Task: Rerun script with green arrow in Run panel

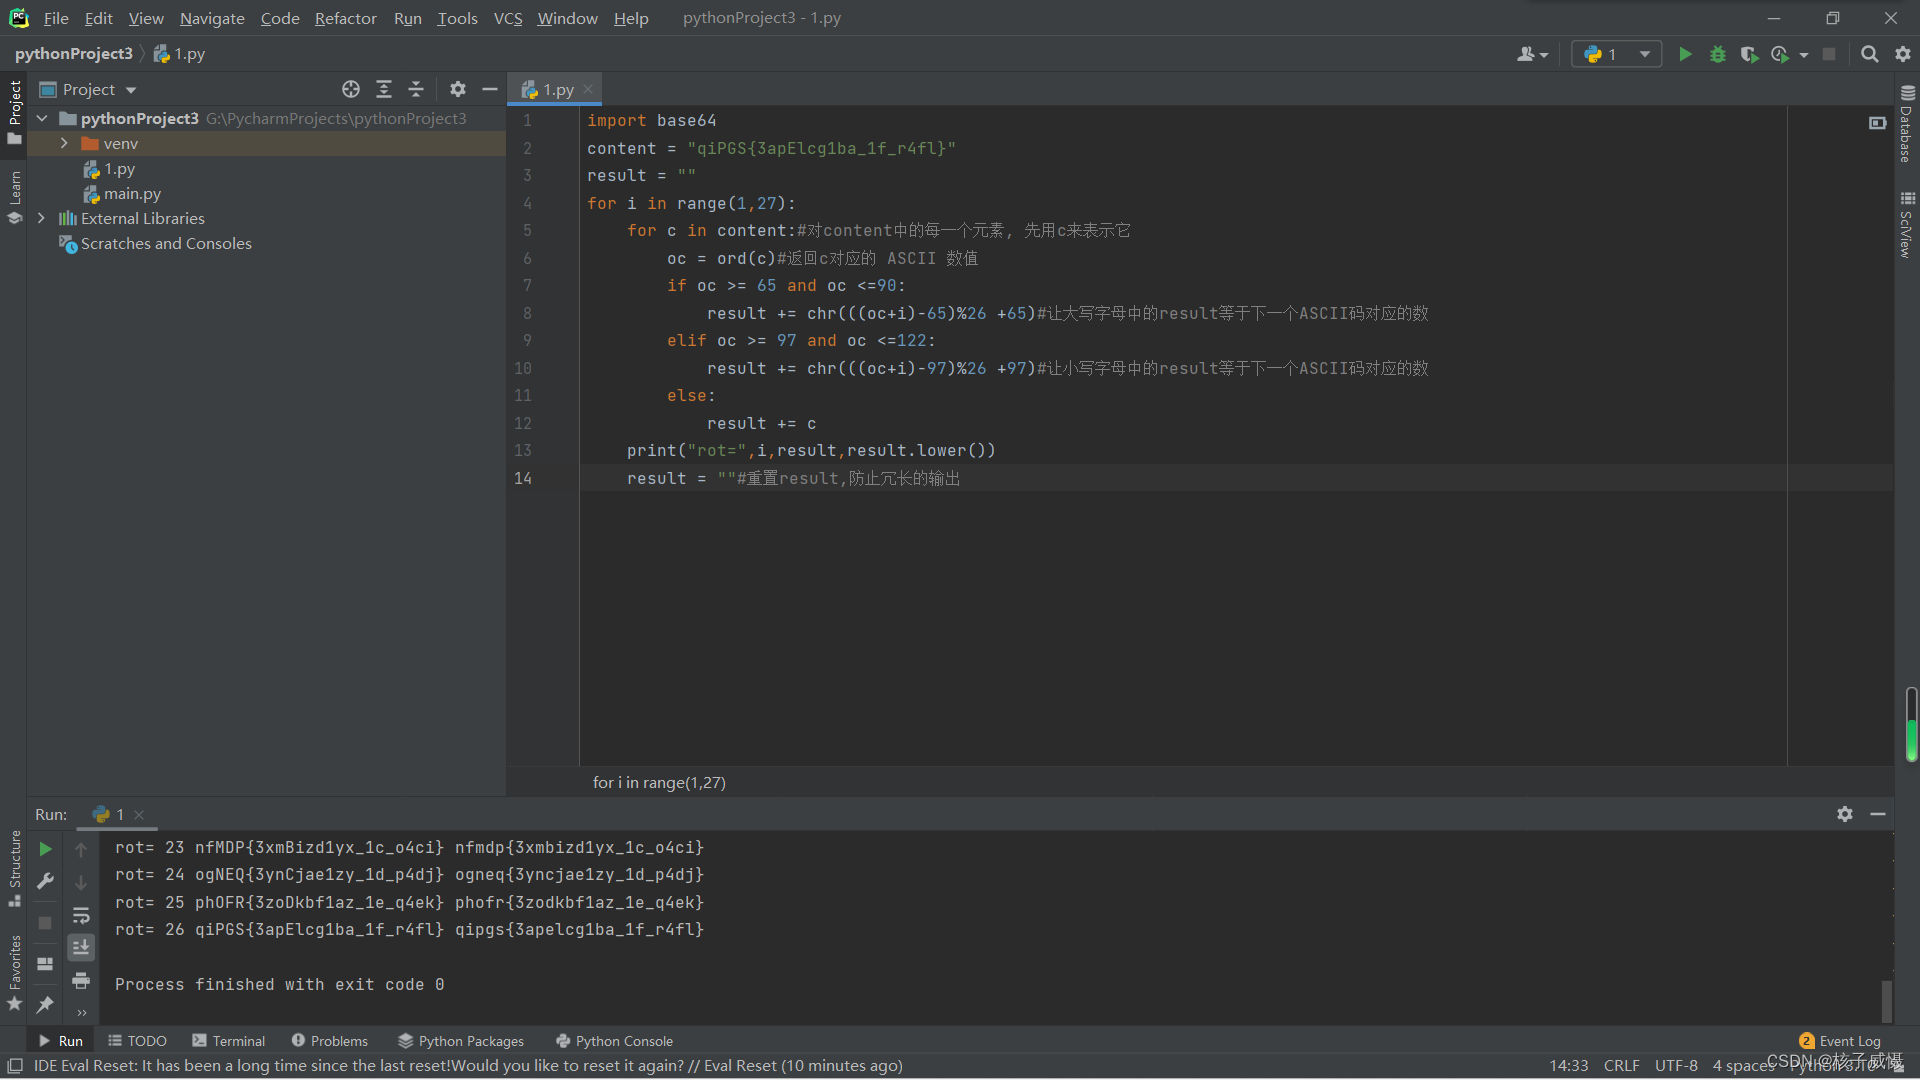Action: tap(45, 848)
